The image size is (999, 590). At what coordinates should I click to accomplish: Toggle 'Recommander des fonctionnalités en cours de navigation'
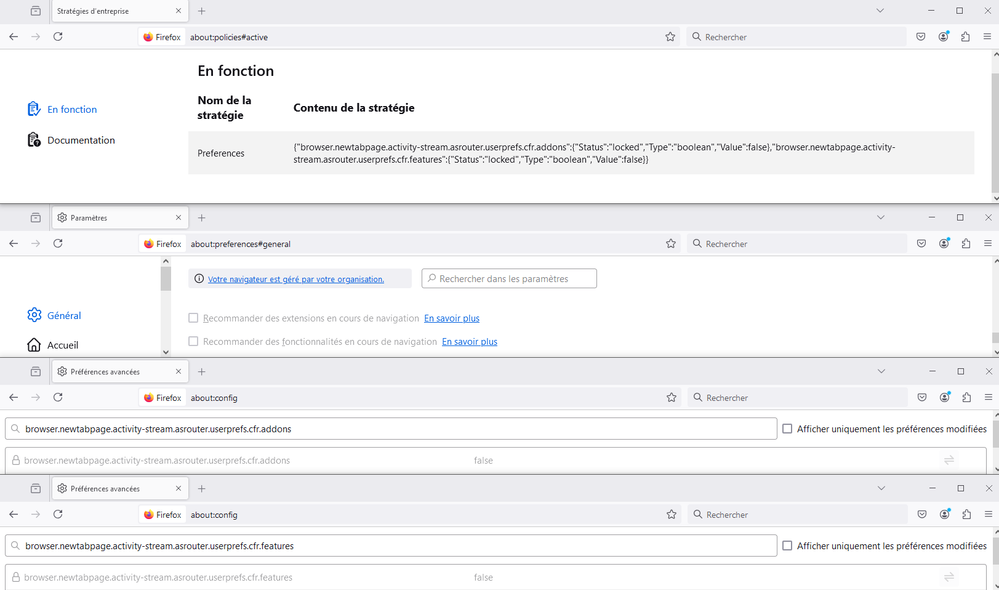[x=194, y=342]
